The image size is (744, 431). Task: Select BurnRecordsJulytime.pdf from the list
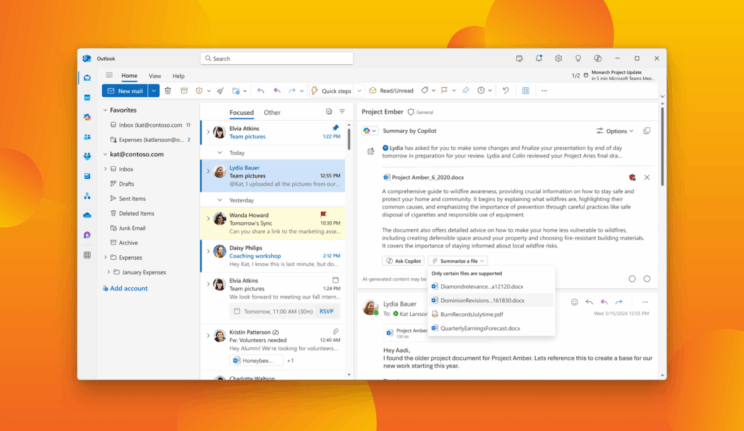491,314
